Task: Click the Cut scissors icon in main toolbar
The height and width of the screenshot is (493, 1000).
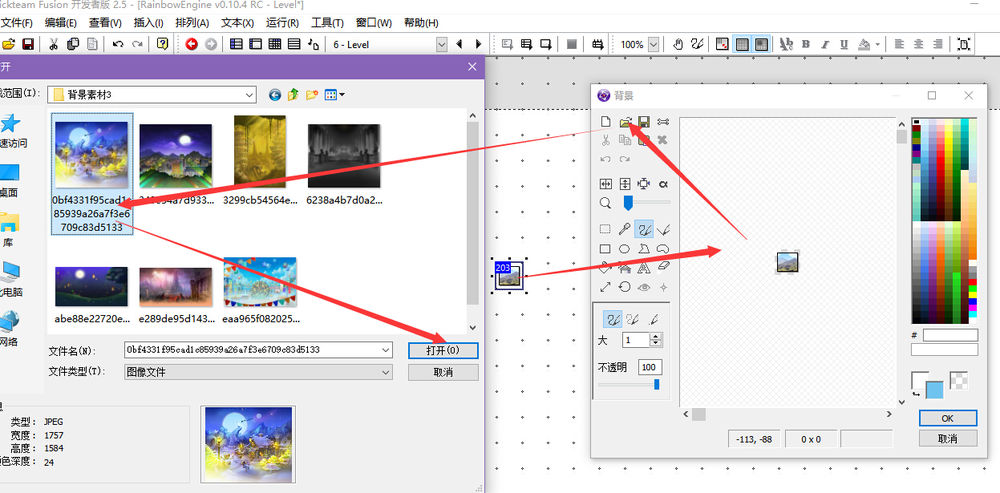Action: [54, 44]
